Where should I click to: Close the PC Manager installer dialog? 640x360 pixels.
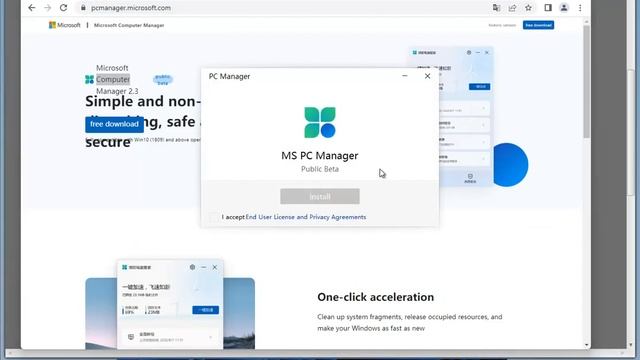pyautogui.click(x=427, y=76)
